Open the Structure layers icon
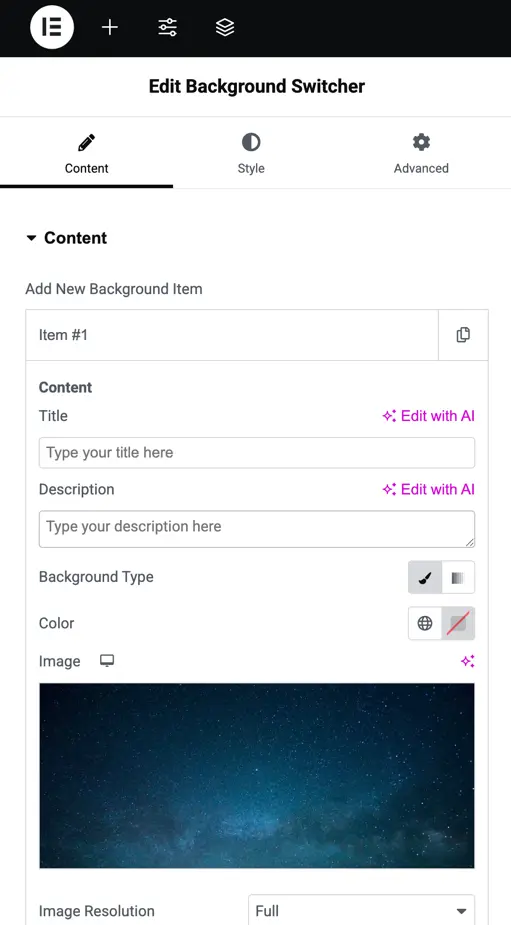Image resolution: width=511 pixels, height=925 pixels. click(x=225, y=28)
